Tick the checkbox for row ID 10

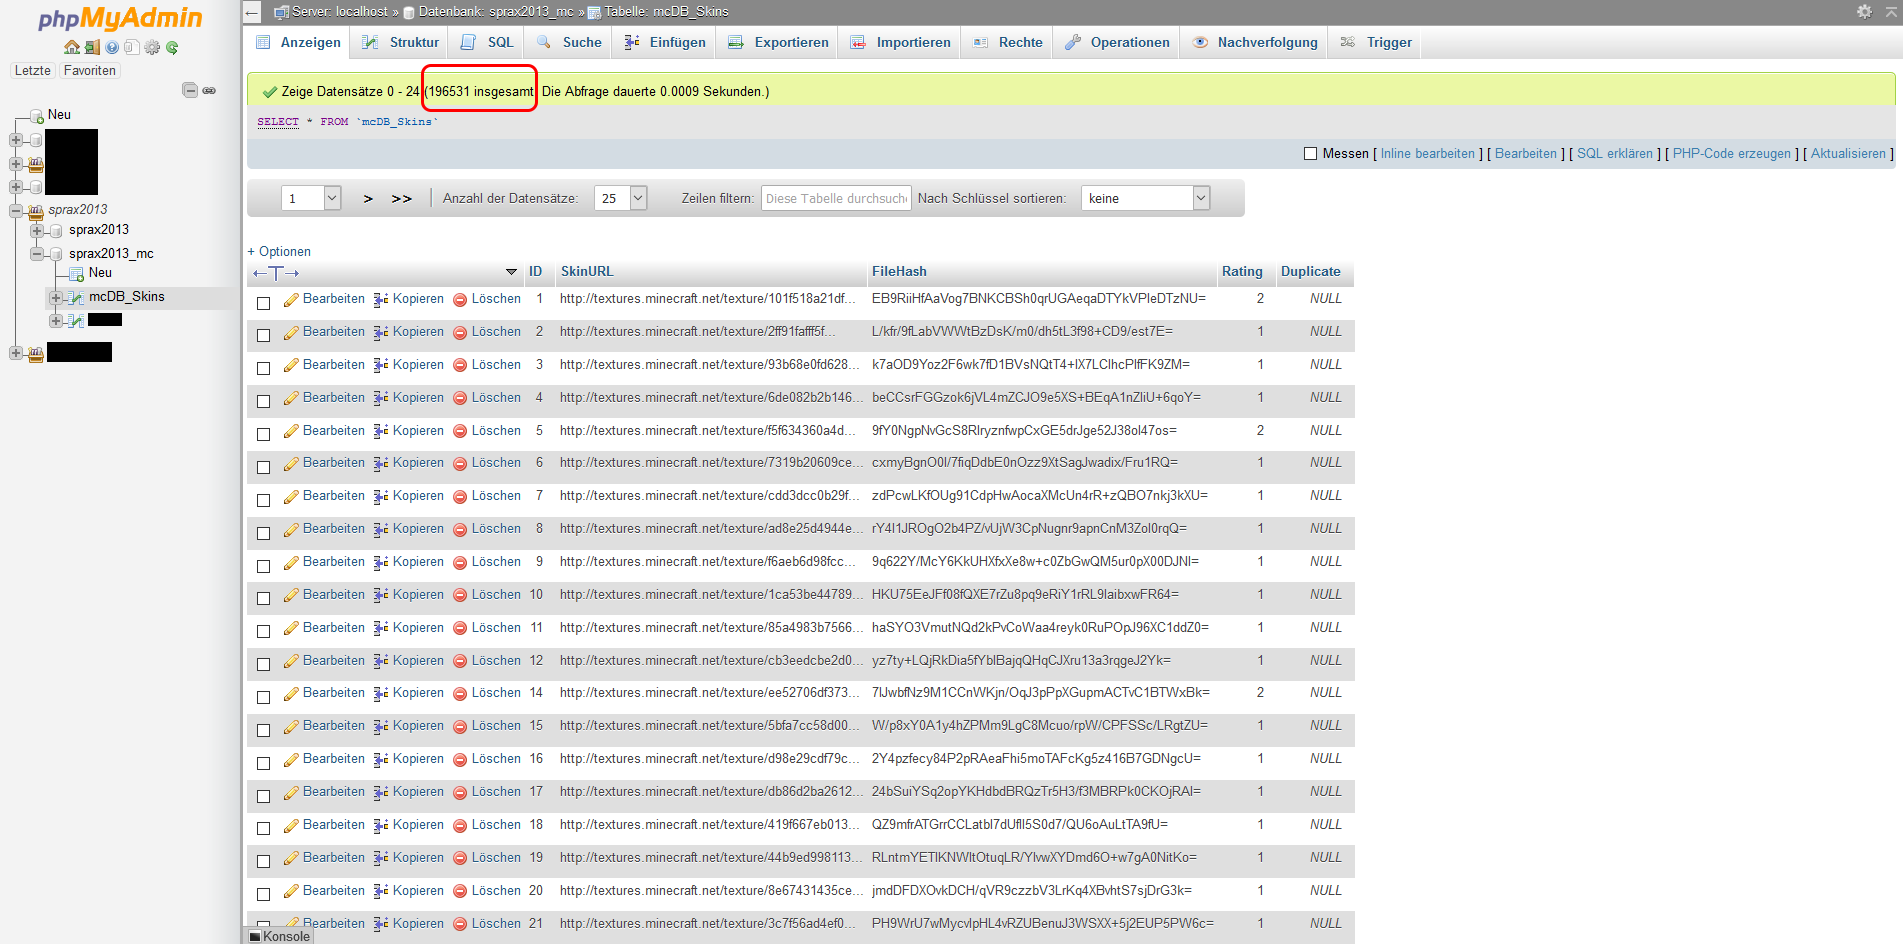click(x=264, y=598)
